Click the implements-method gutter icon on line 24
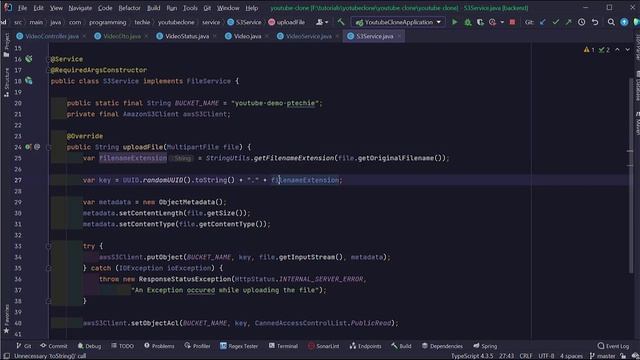 (28, 147)
